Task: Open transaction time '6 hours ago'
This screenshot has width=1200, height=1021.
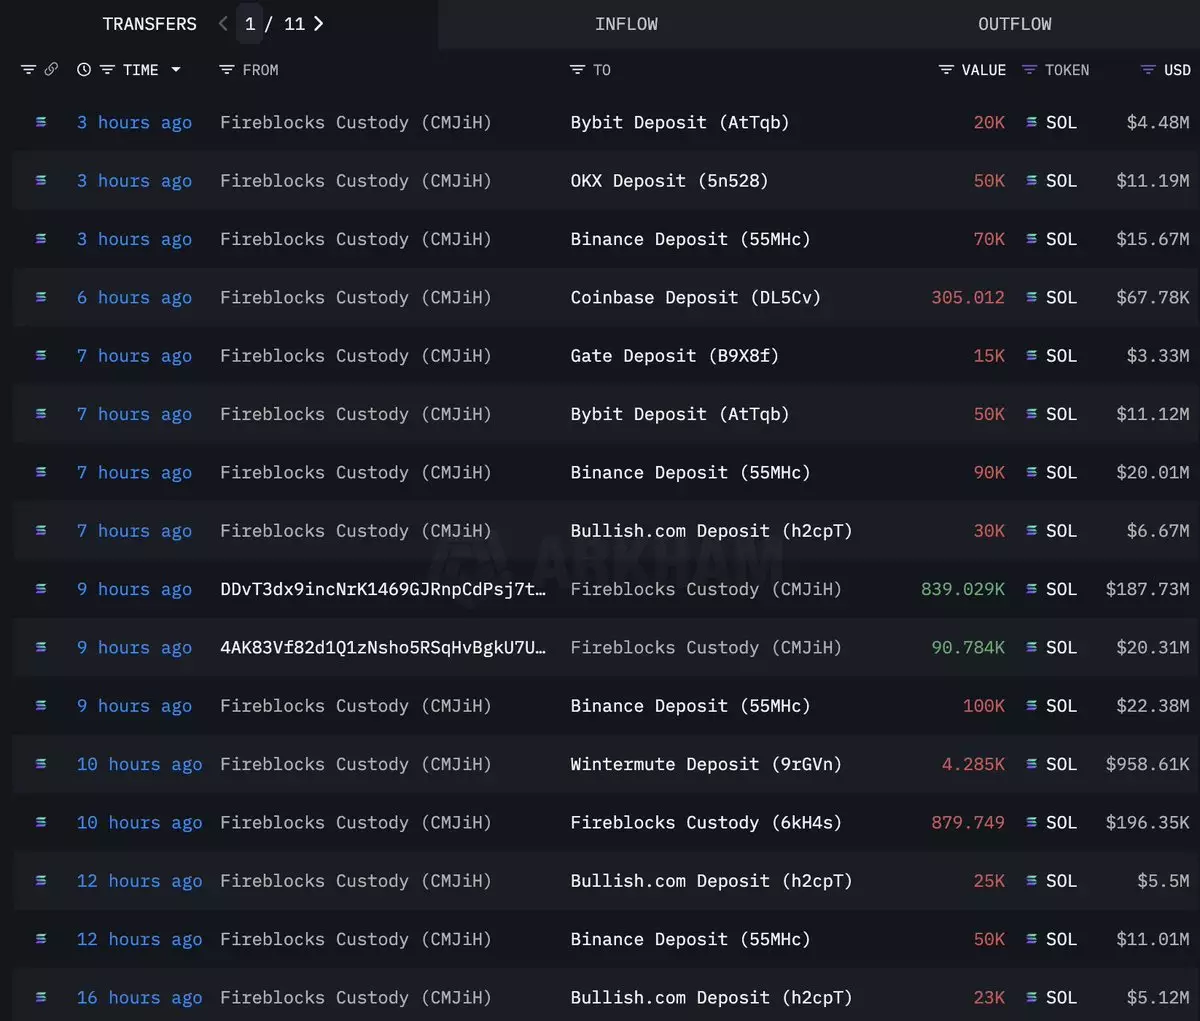Action: [x=134, y=297]
